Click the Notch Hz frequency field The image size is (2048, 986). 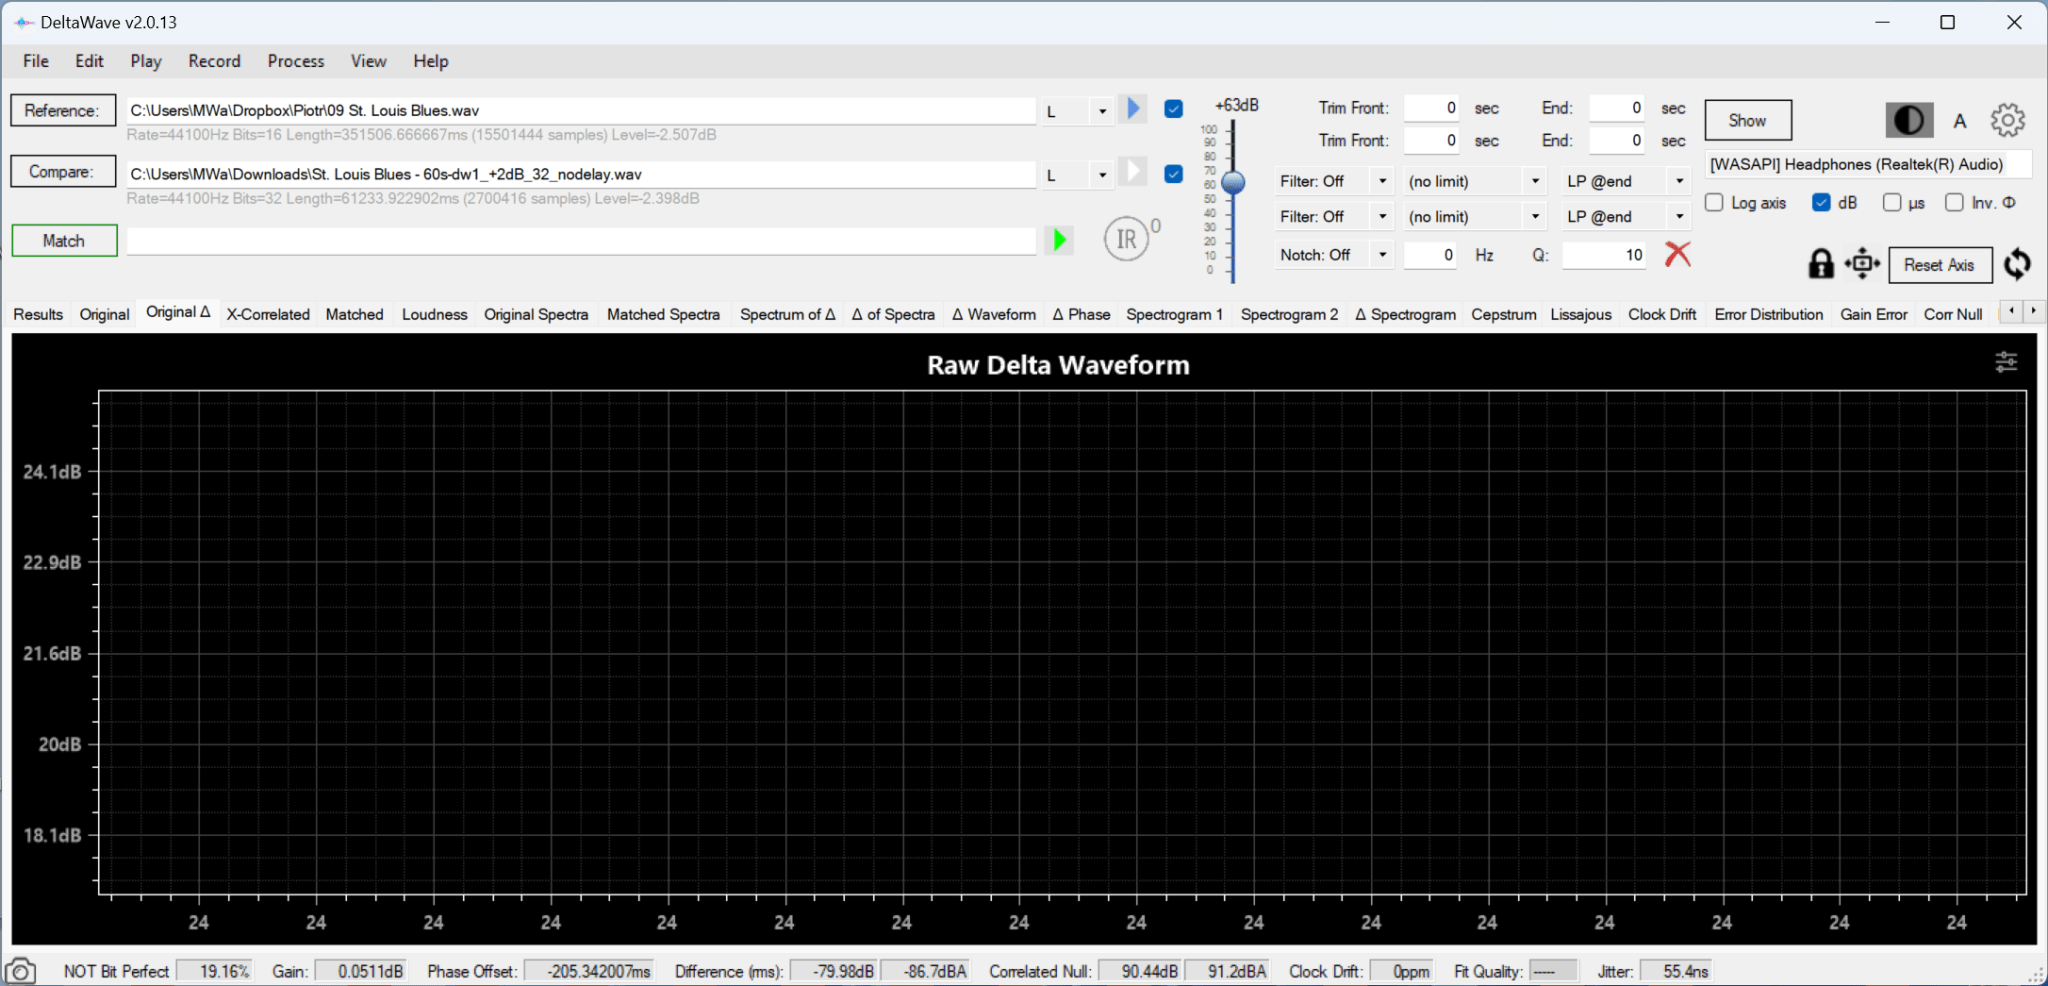pos(1430,255)
